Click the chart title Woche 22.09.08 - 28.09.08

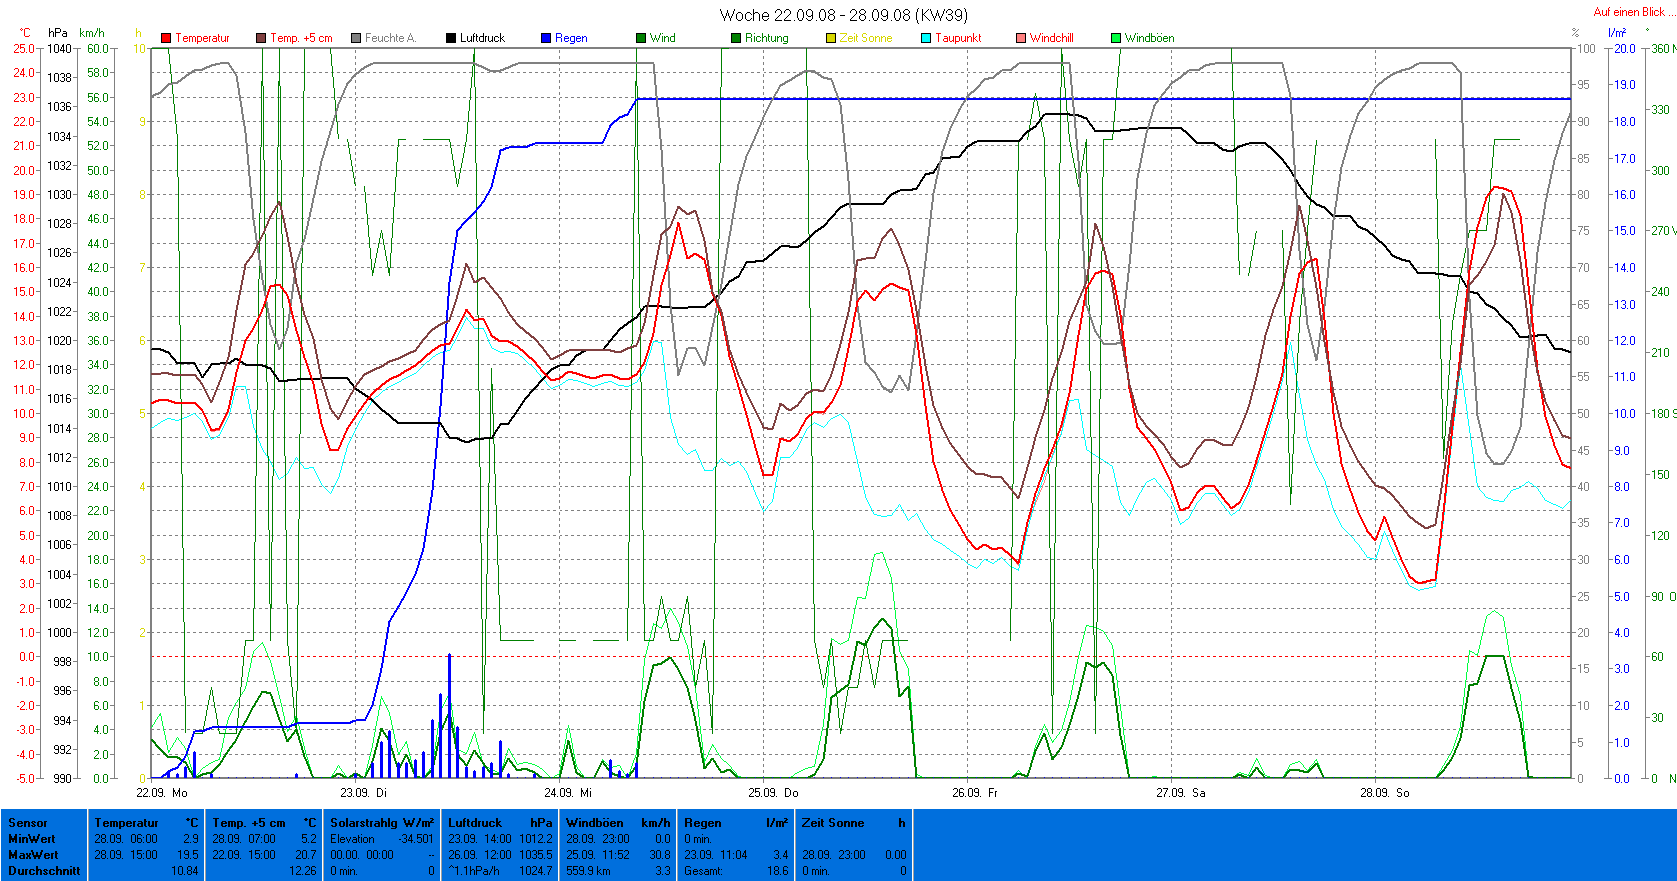[x=843, y=15]
